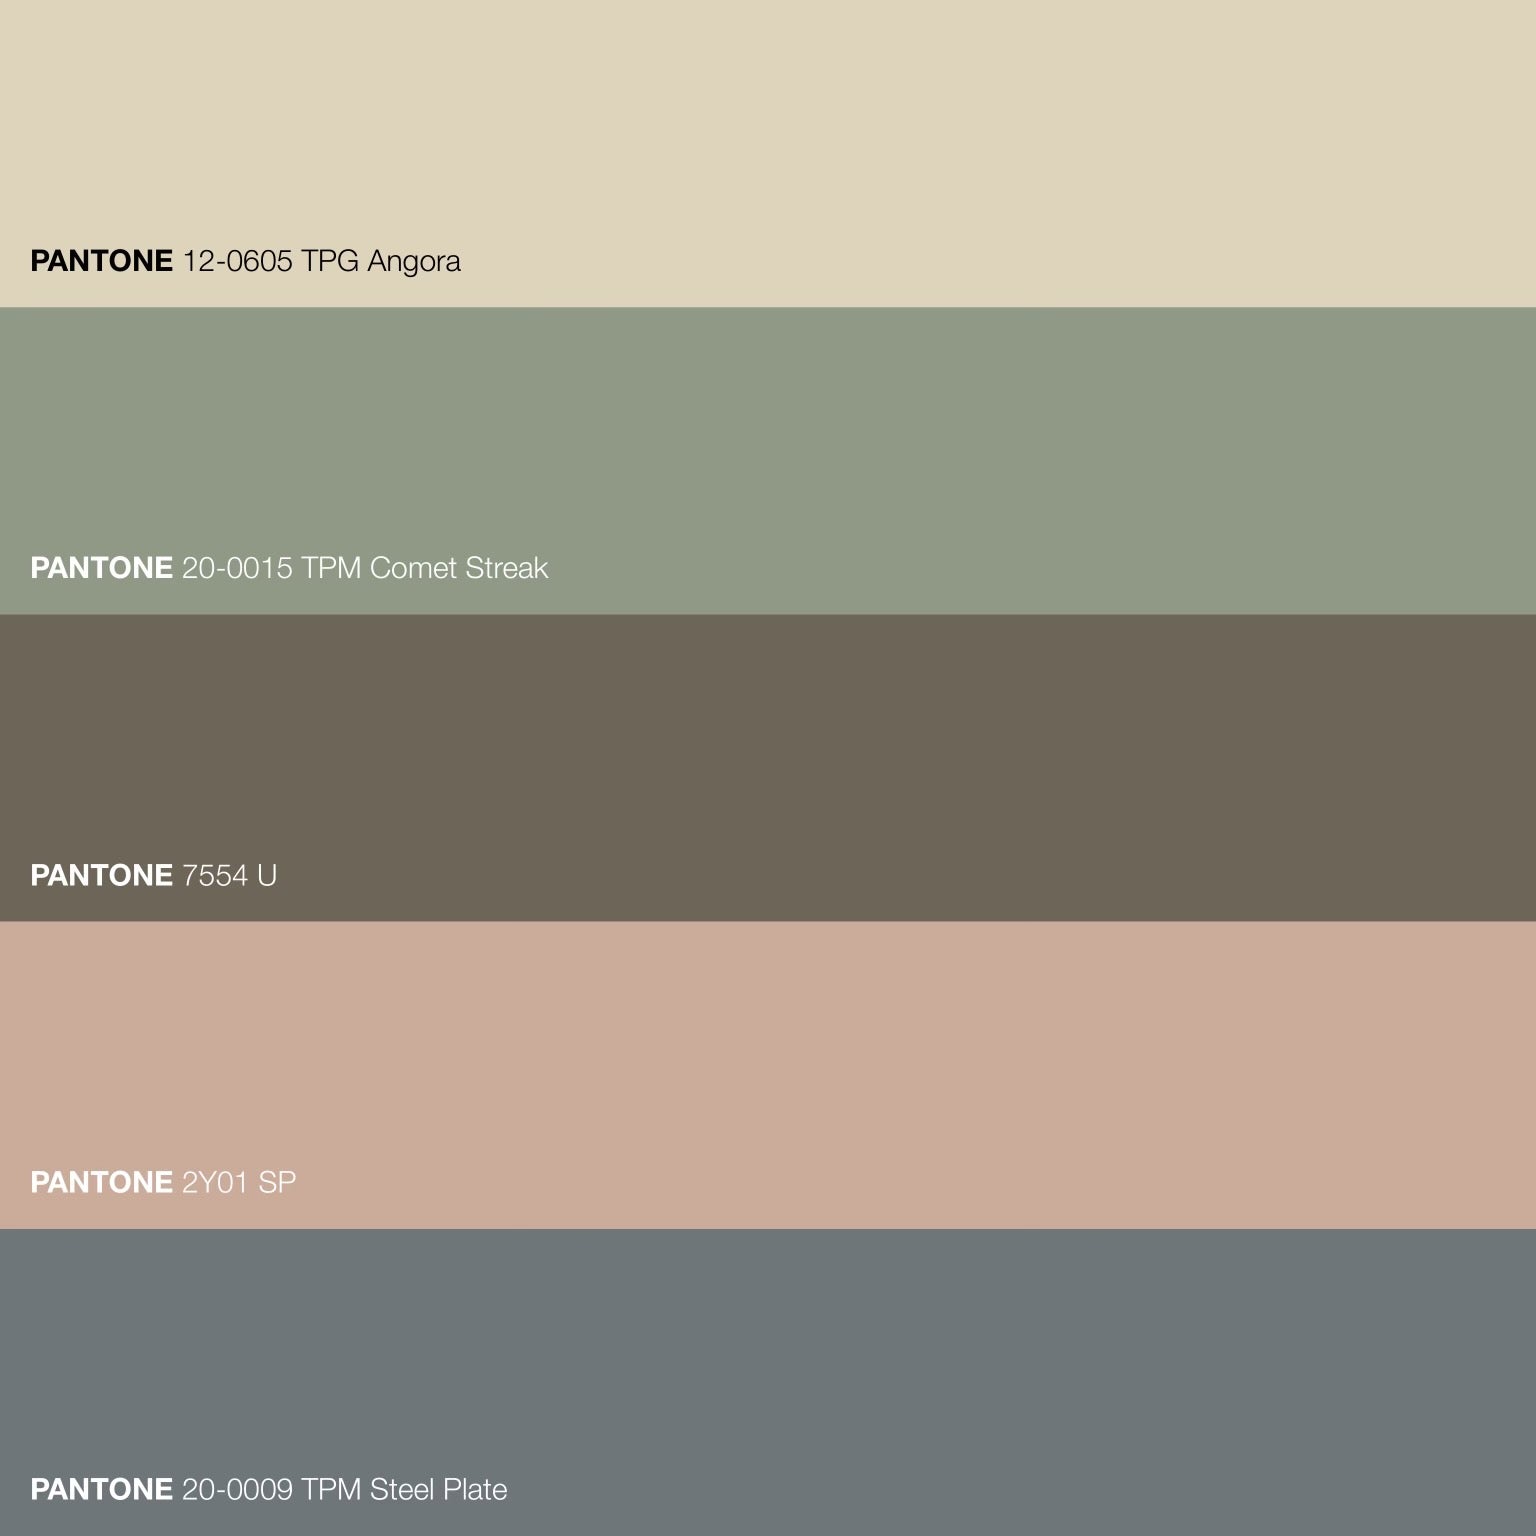Click the "7554" number in the label
This screenshot has width=1536, height=1536.
pyautogui.click(x=214, y=876)
